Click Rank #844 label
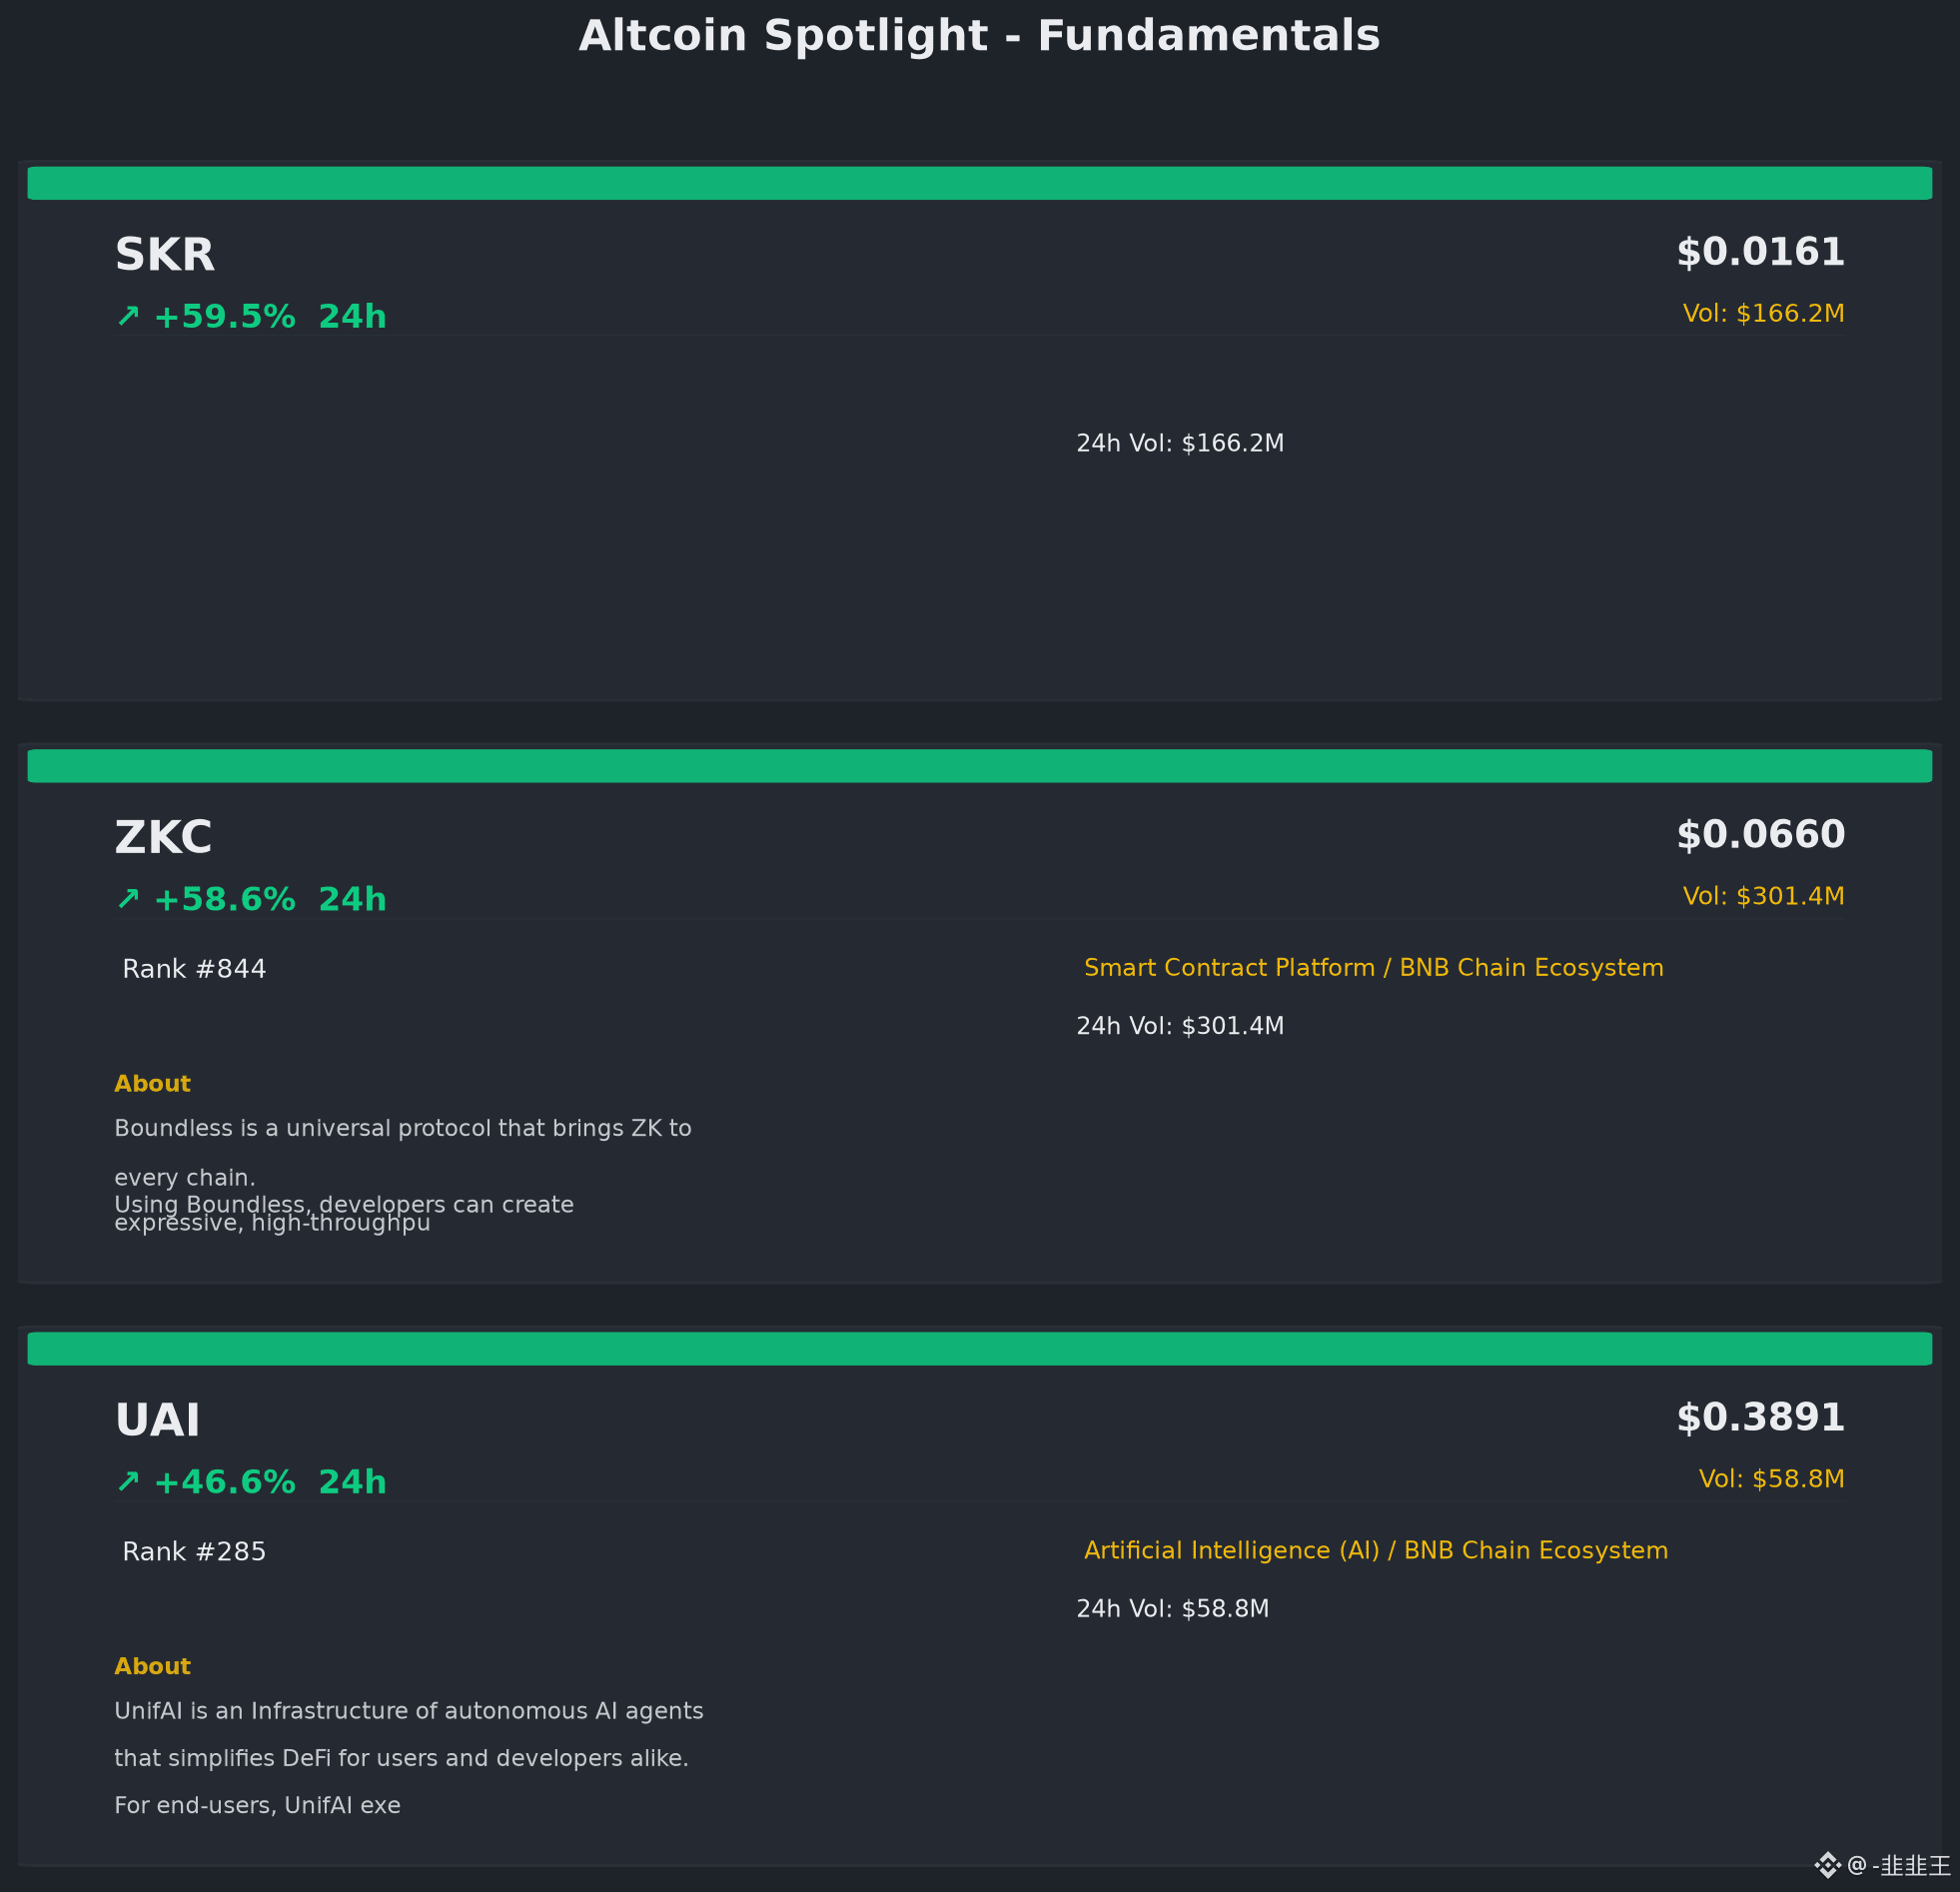 click(194, 969)
